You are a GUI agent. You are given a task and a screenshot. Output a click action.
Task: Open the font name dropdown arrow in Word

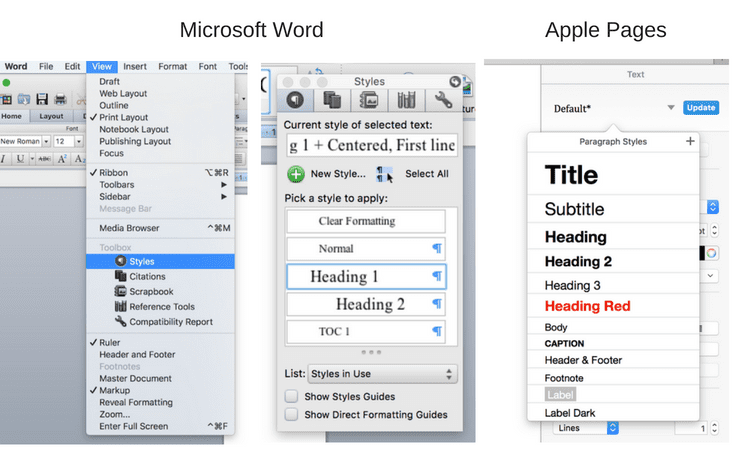pyautogui.click(x=46, y=142)
